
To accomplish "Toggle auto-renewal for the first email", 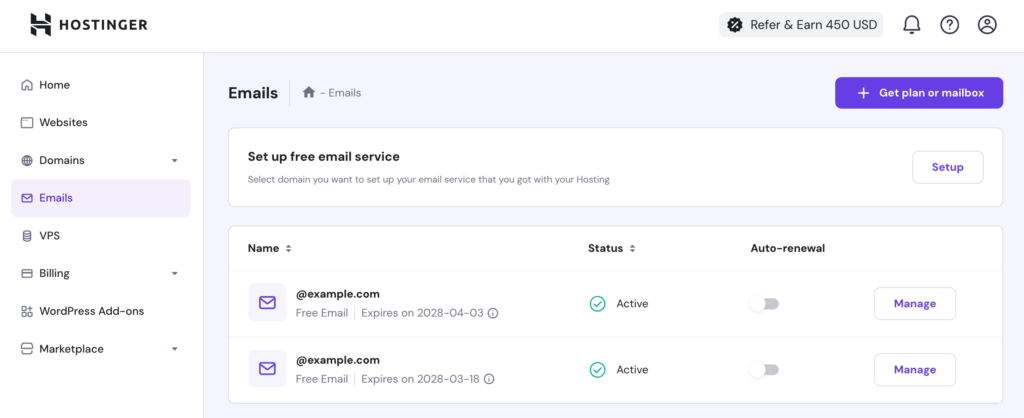I will pyautogui.click(x=764, y=303).
